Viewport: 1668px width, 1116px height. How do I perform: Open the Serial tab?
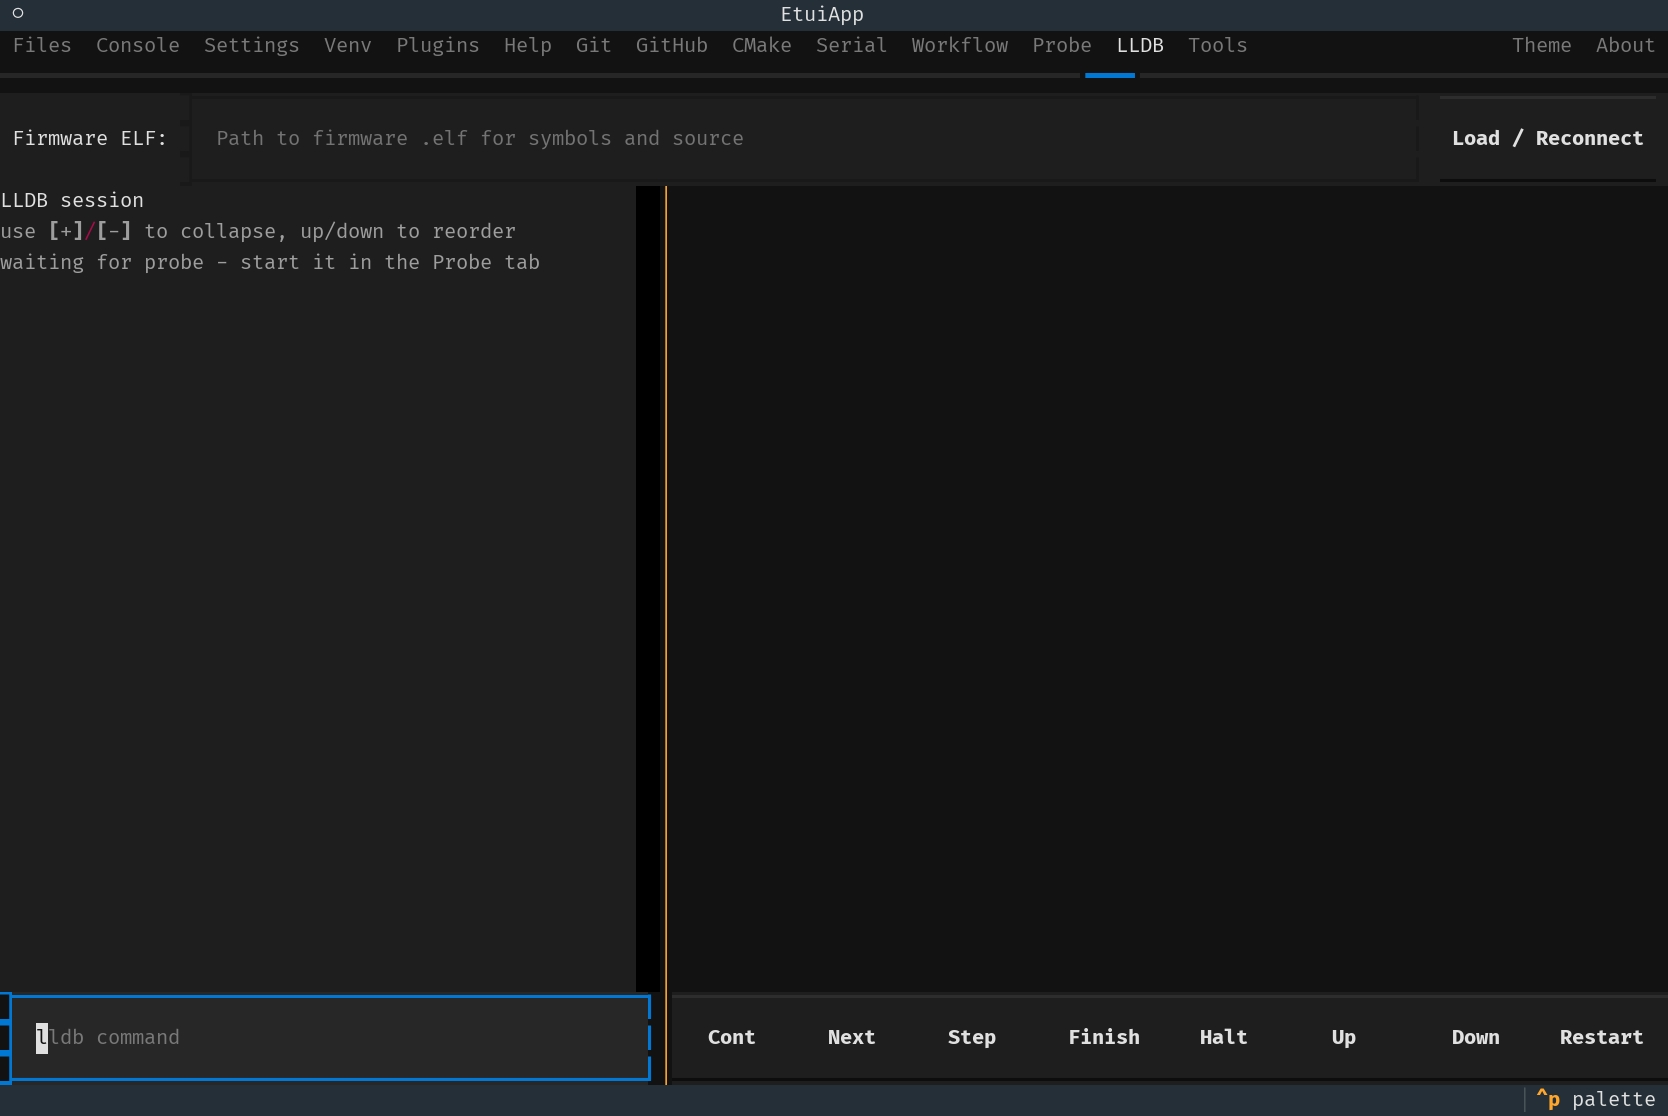(x=852, y=45)
